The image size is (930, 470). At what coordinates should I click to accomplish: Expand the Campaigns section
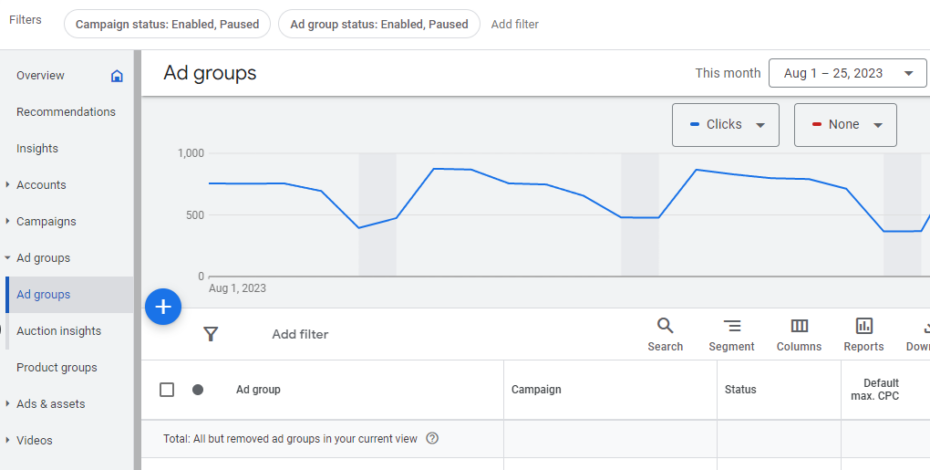(x=7, y=221)
